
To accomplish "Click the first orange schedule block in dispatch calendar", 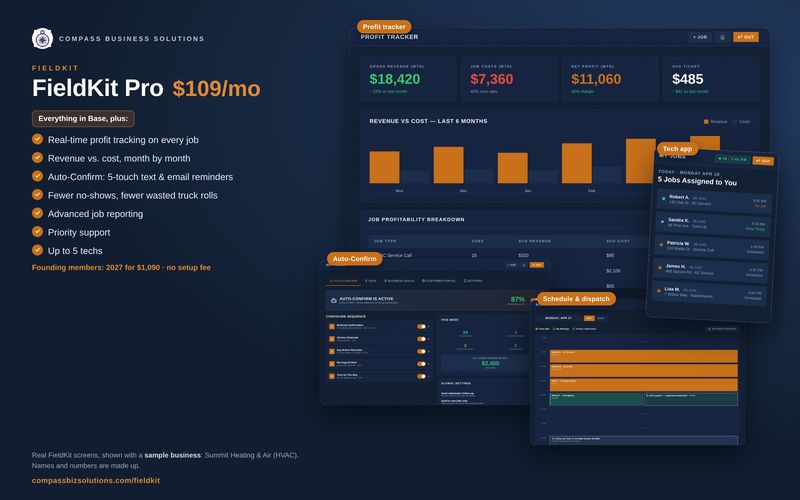I will pyautogui.click(x=644, y=356).
